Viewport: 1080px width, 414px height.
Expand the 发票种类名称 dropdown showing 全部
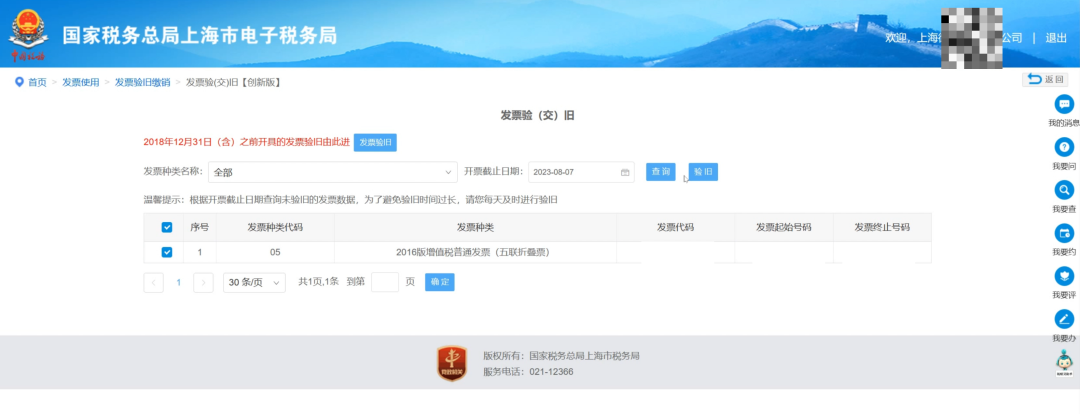333,172
